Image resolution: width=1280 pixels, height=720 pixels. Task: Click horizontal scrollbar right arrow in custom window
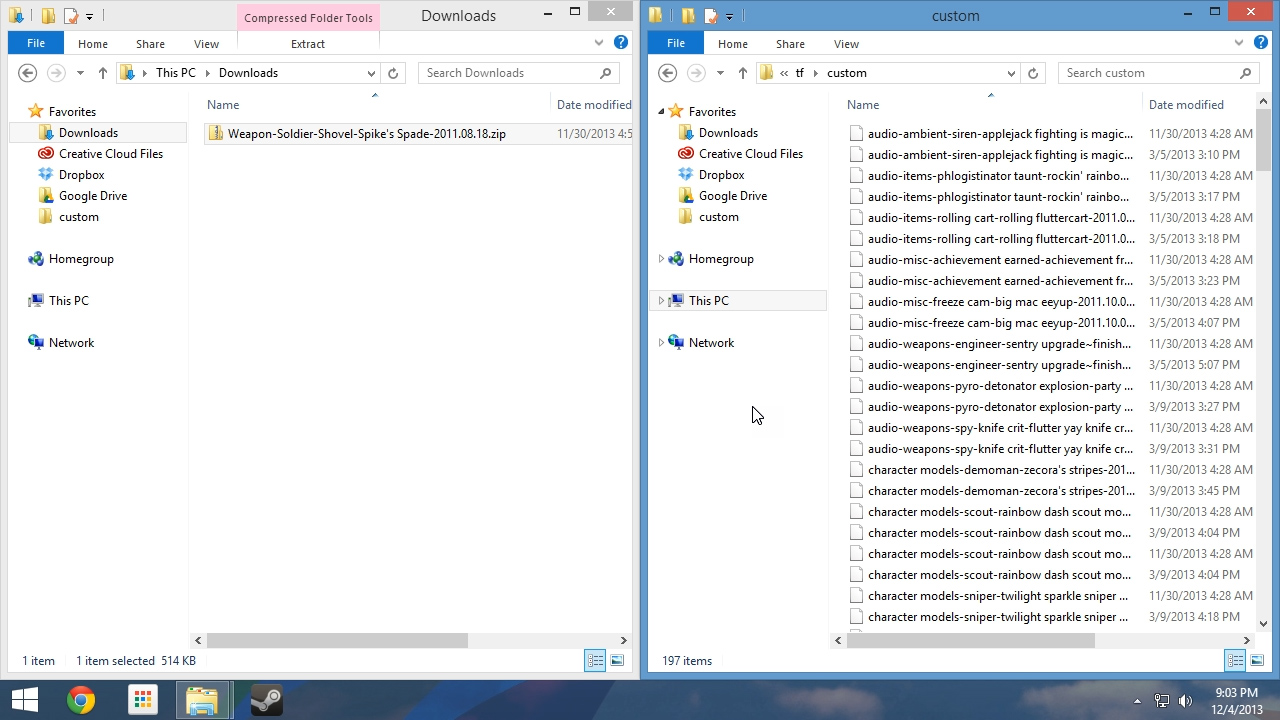point(1247,640)
